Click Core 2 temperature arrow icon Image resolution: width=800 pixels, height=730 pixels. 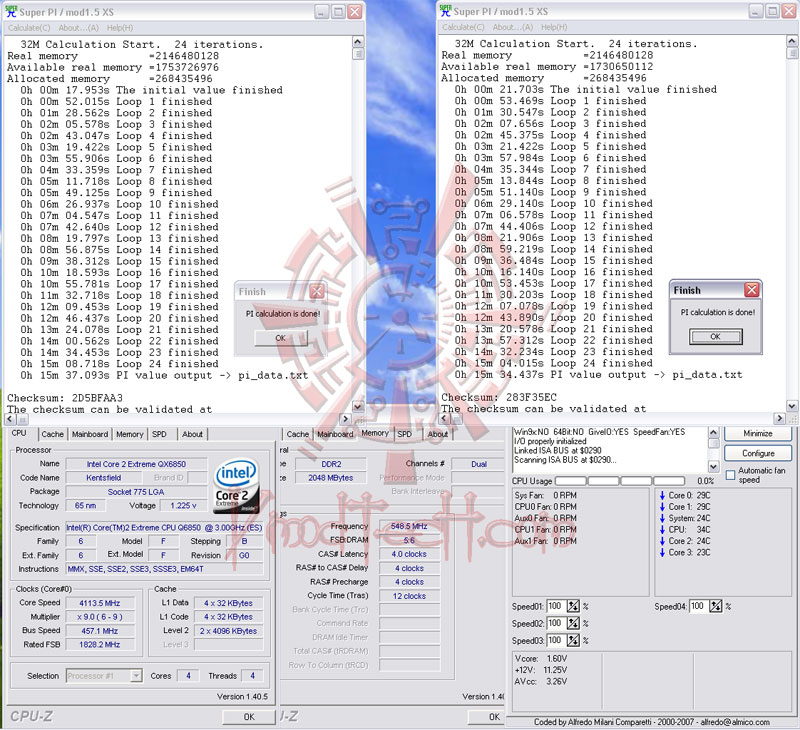(662, 541)
